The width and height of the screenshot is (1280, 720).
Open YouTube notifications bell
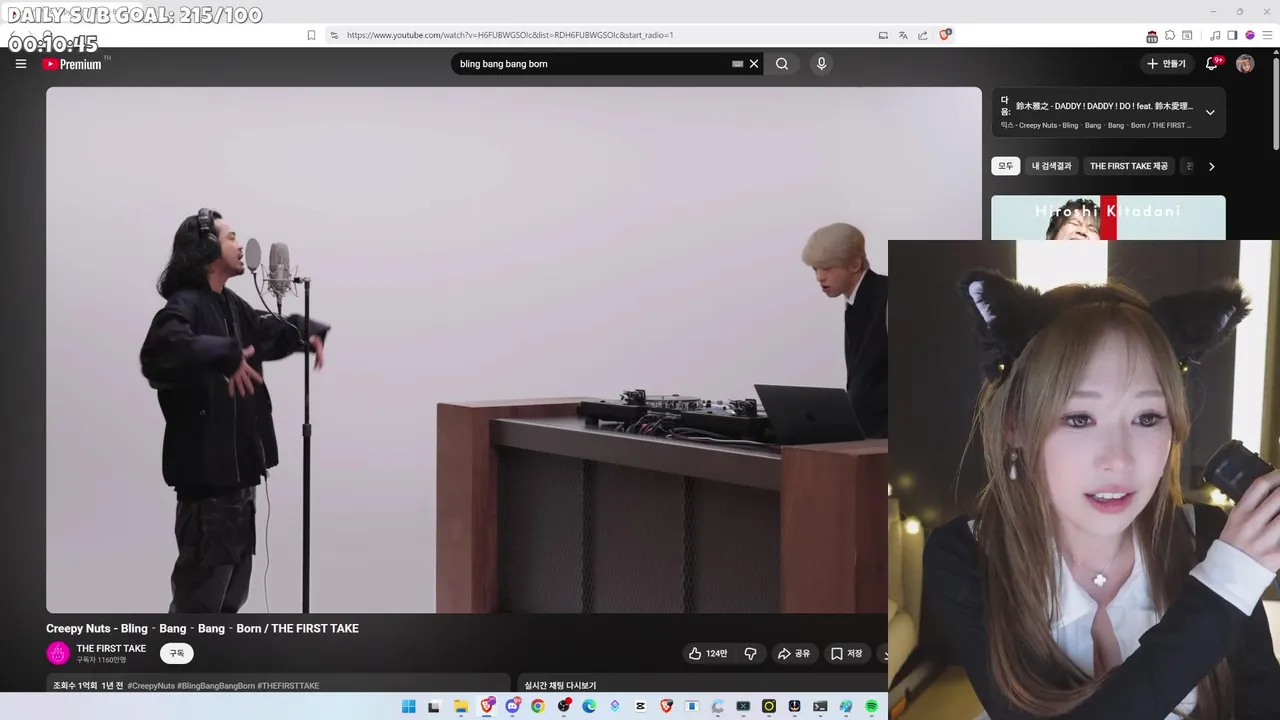(x=1212, y=64)
